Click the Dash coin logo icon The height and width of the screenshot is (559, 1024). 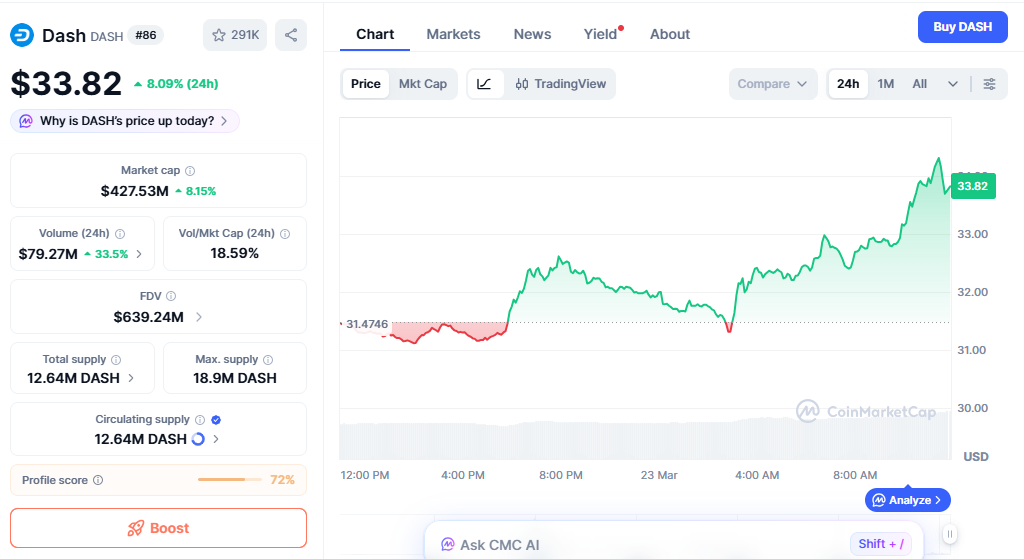(22, 35)
